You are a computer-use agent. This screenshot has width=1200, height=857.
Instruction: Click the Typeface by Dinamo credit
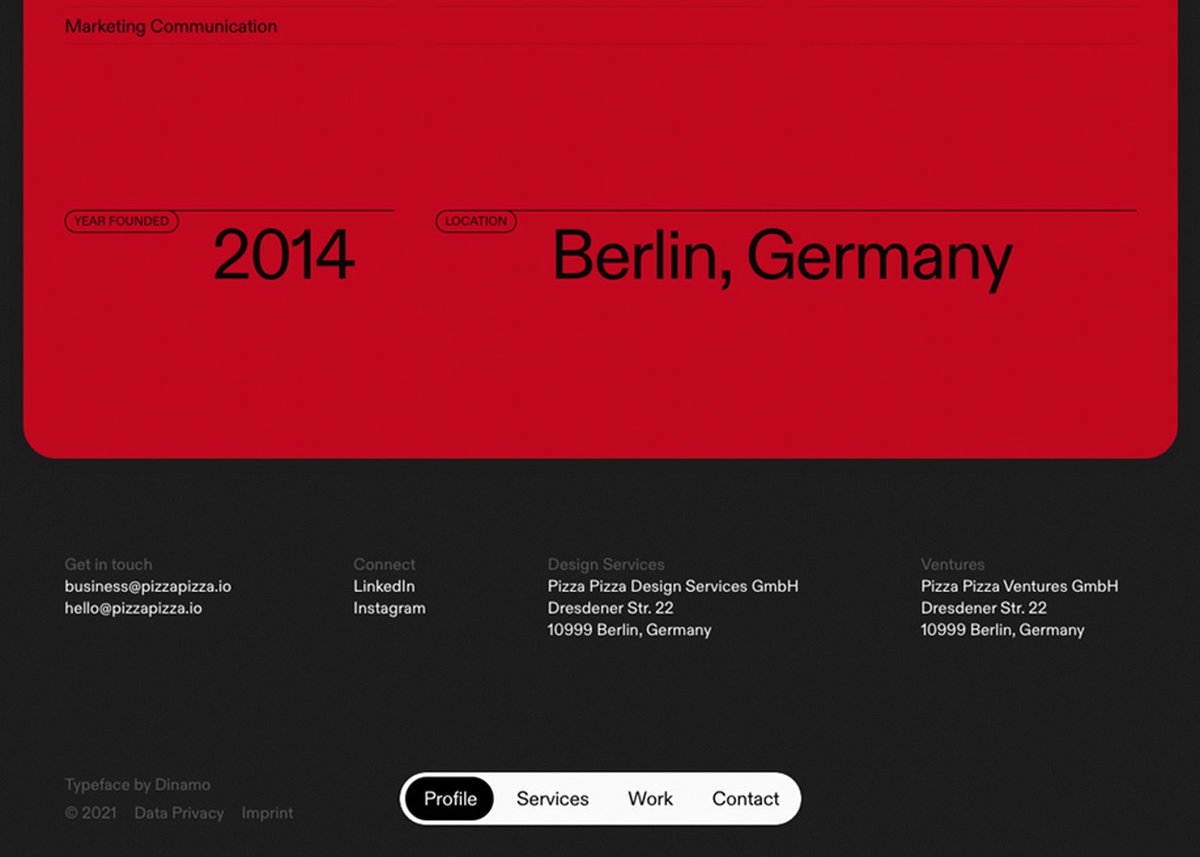coord(138,785)
